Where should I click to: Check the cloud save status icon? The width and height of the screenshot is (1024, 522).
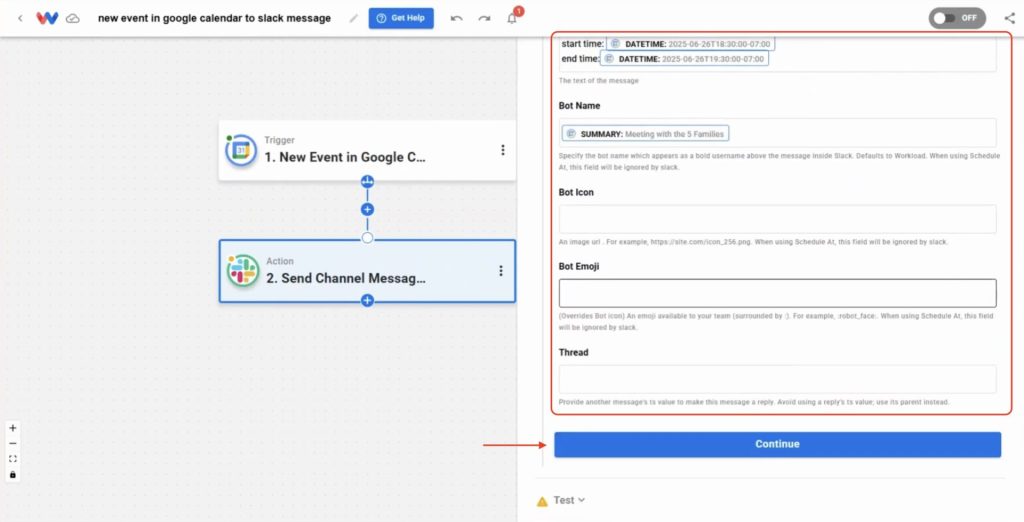[73, 18]
